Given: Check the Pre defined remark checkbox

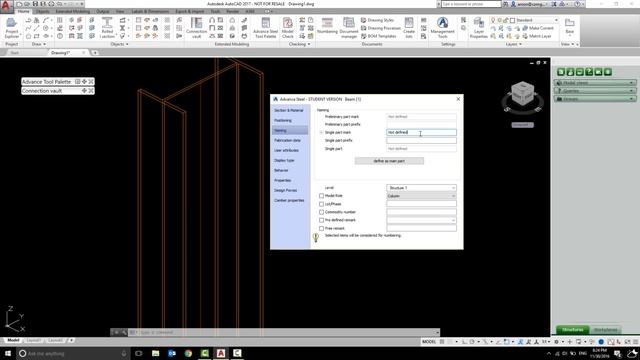Looking at the screenshot, I should click(321, 220).
